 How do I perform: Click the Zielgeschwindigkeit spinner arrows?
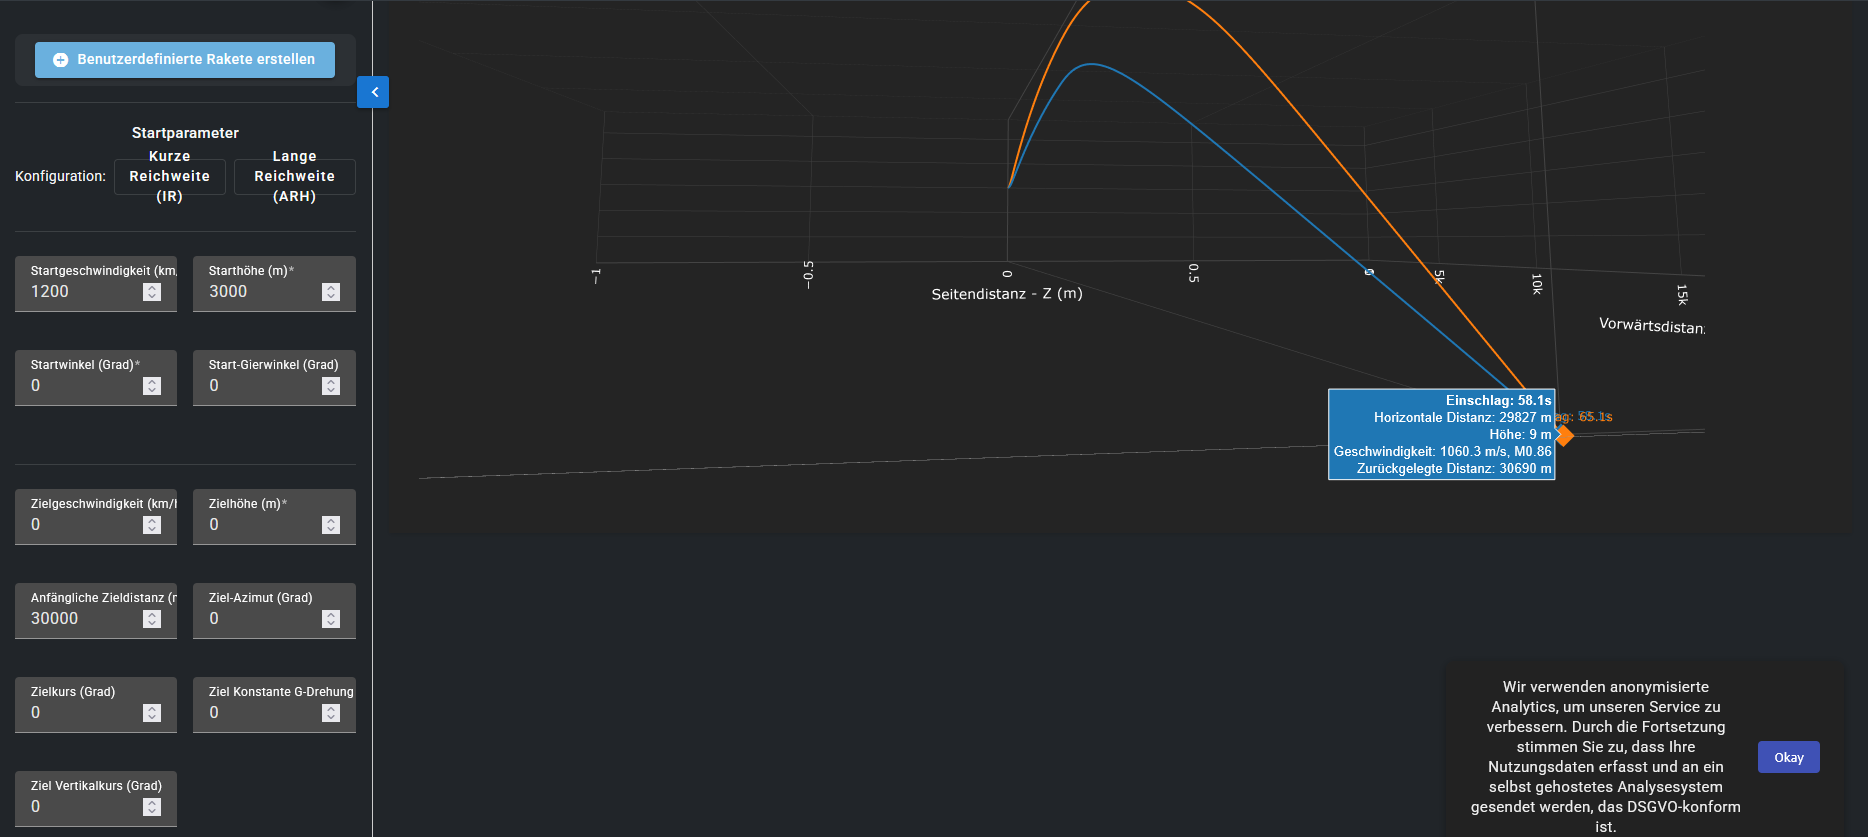click(152, 525)
